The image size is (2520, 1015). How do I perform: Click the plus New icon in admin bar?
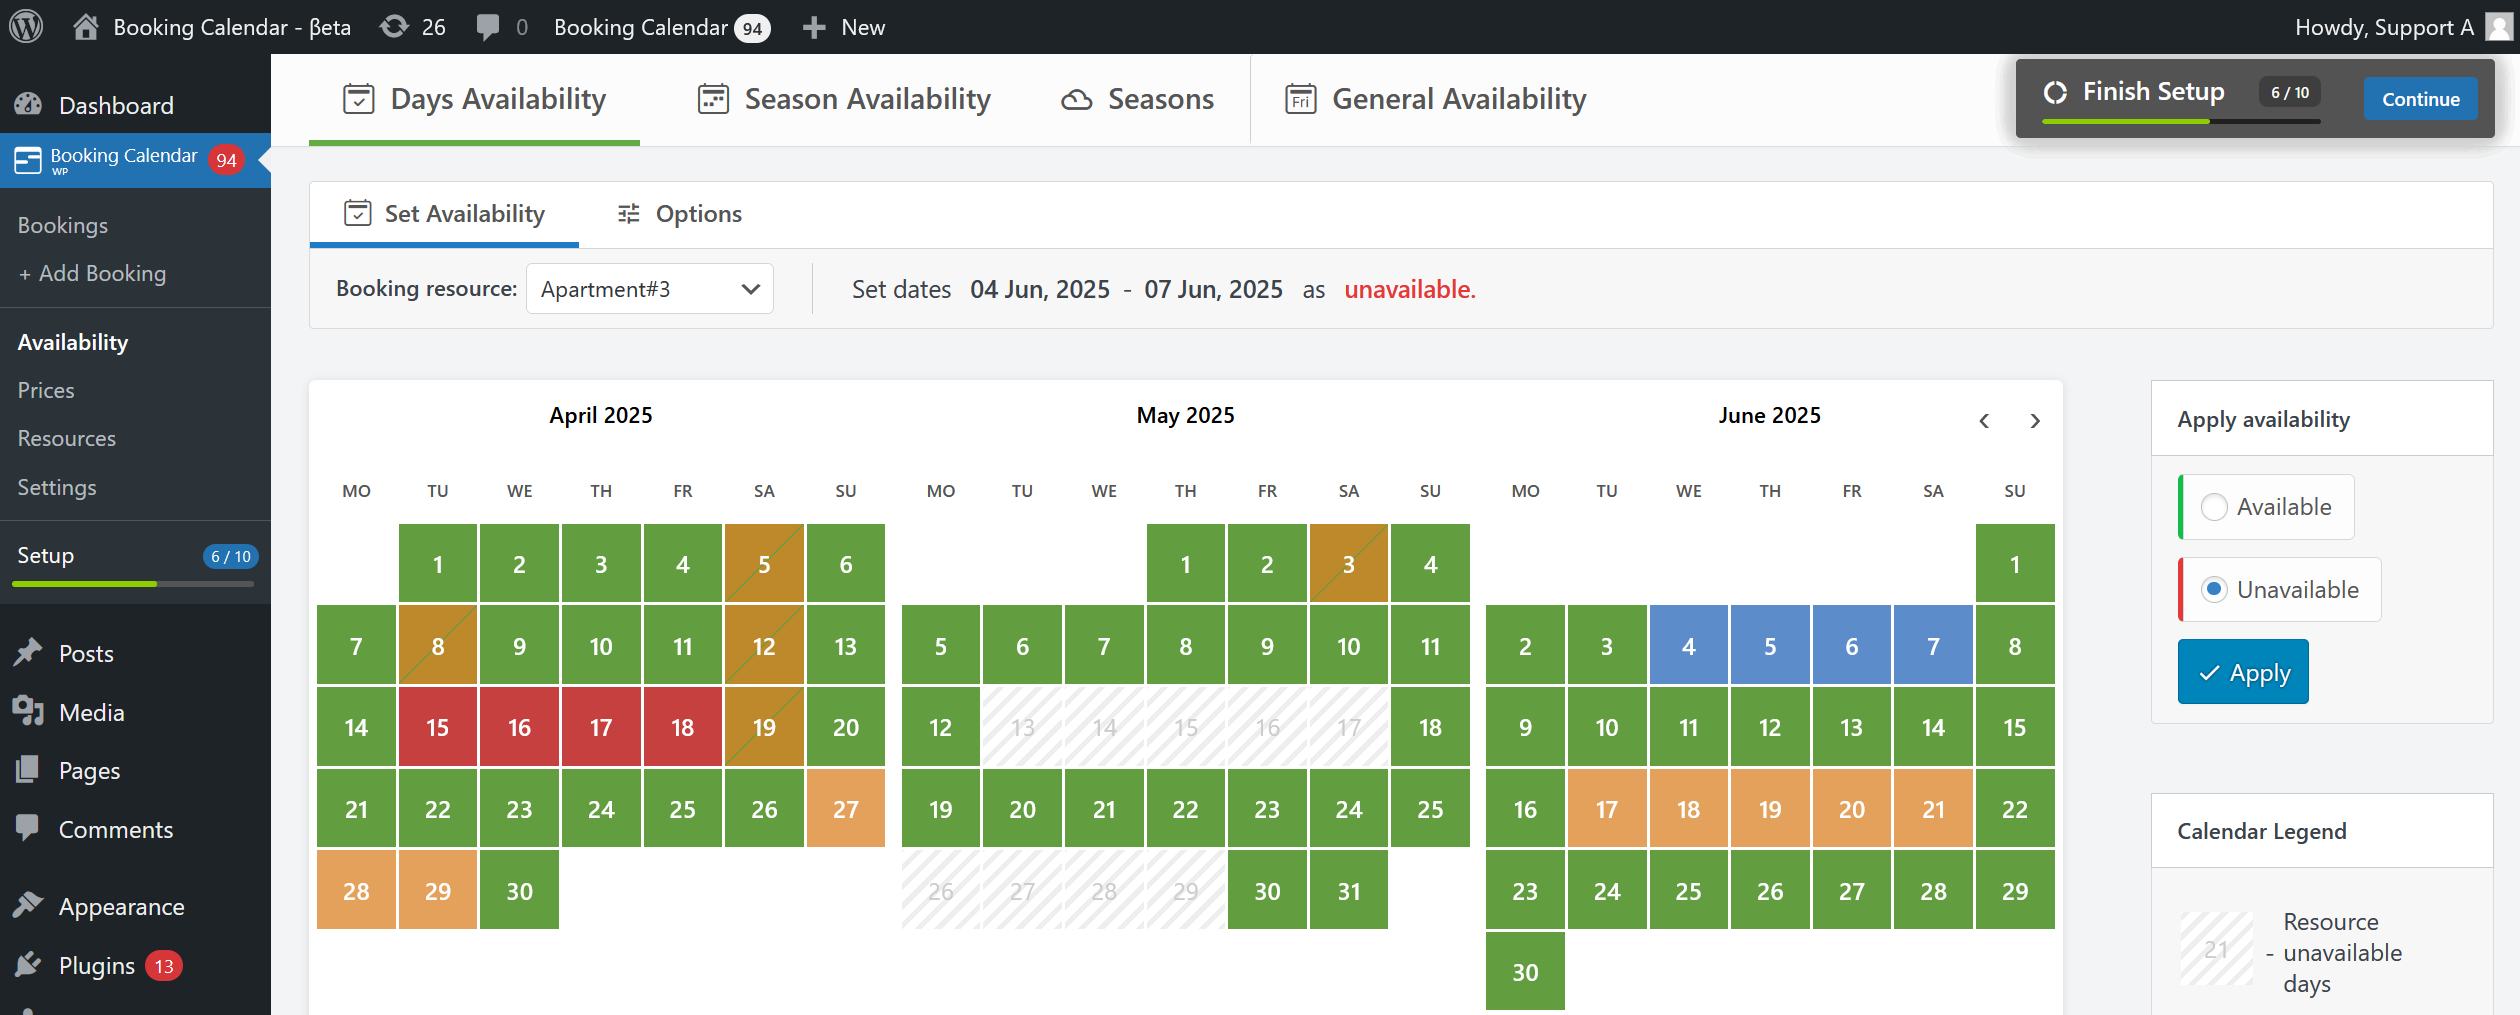(814, 27)
